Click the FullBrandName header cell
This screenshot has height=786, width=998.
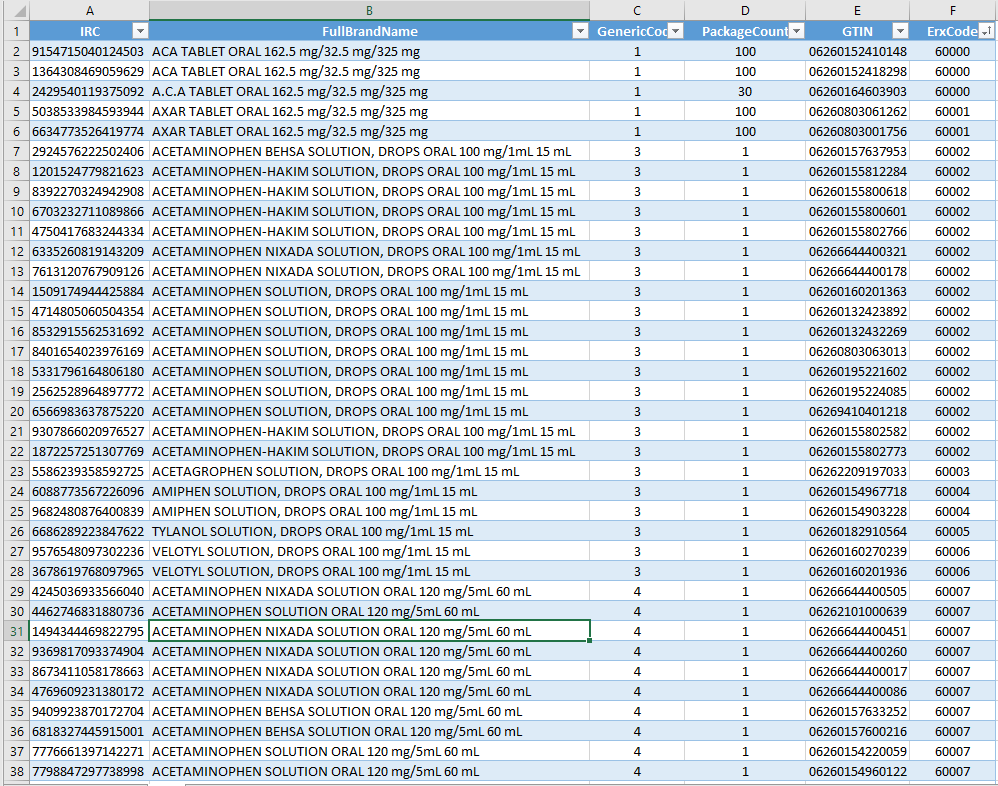point(369,31)
